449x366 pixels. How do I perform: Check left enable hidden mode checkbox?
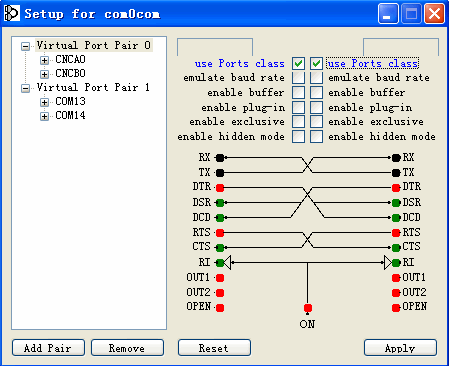click(298, 136)
